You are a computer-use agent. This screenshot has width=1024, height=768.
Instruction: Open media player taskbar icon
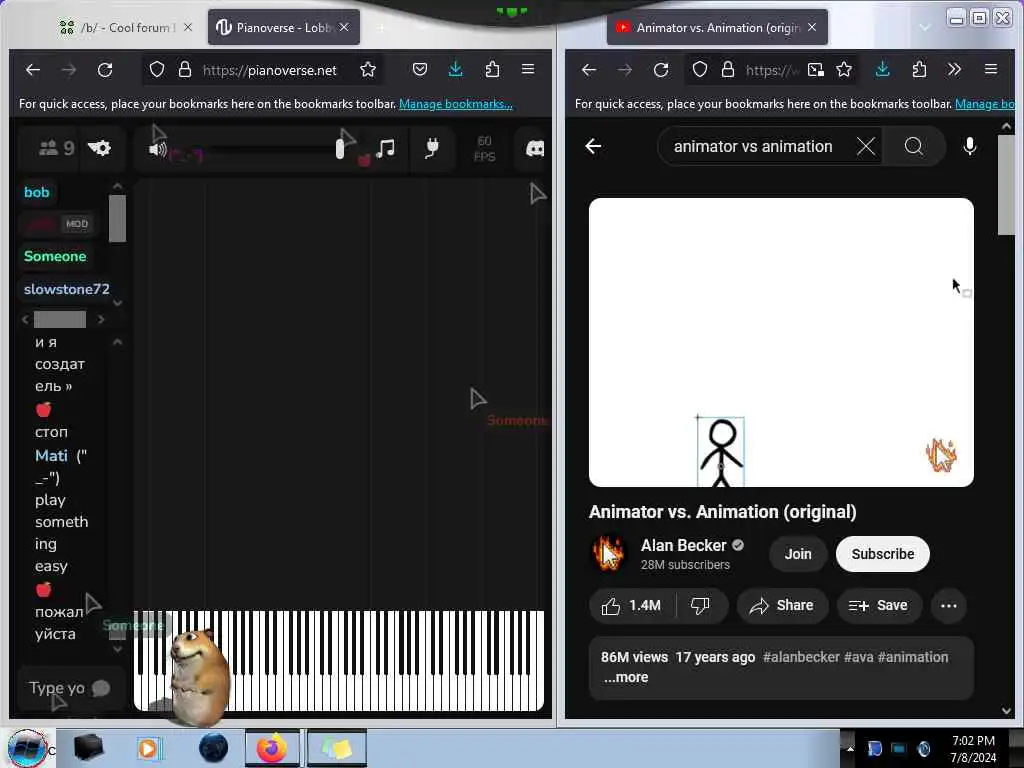pyautogui.click(x=148, y=748)
